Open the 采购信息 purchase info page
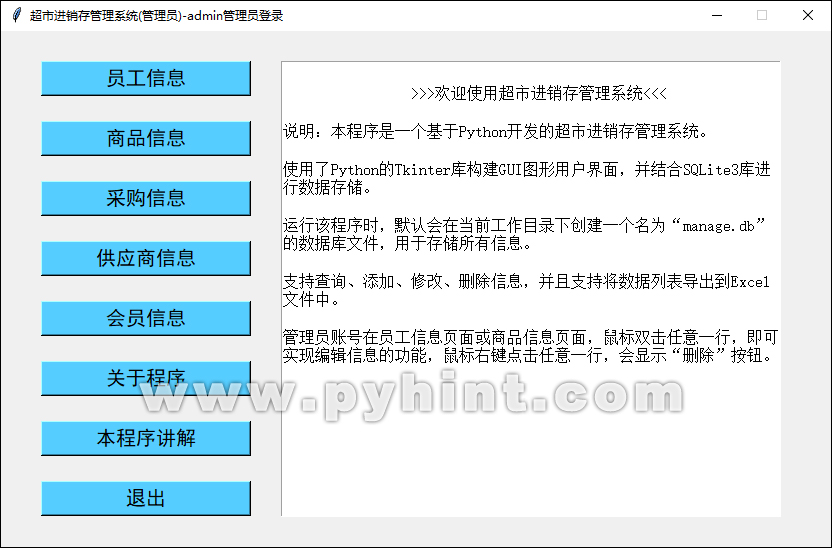 146,198
